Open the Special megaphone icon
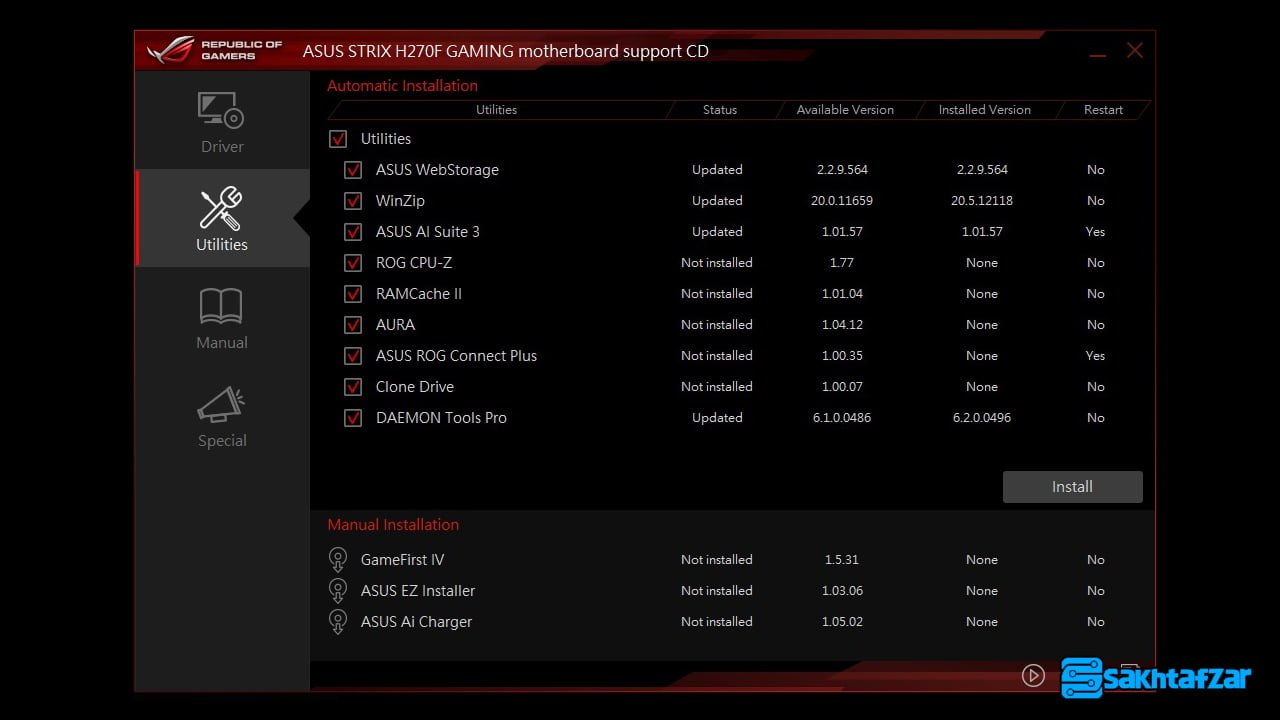Image resolution: width=1280 pixels, height=720 pixels. click(221, 404)
